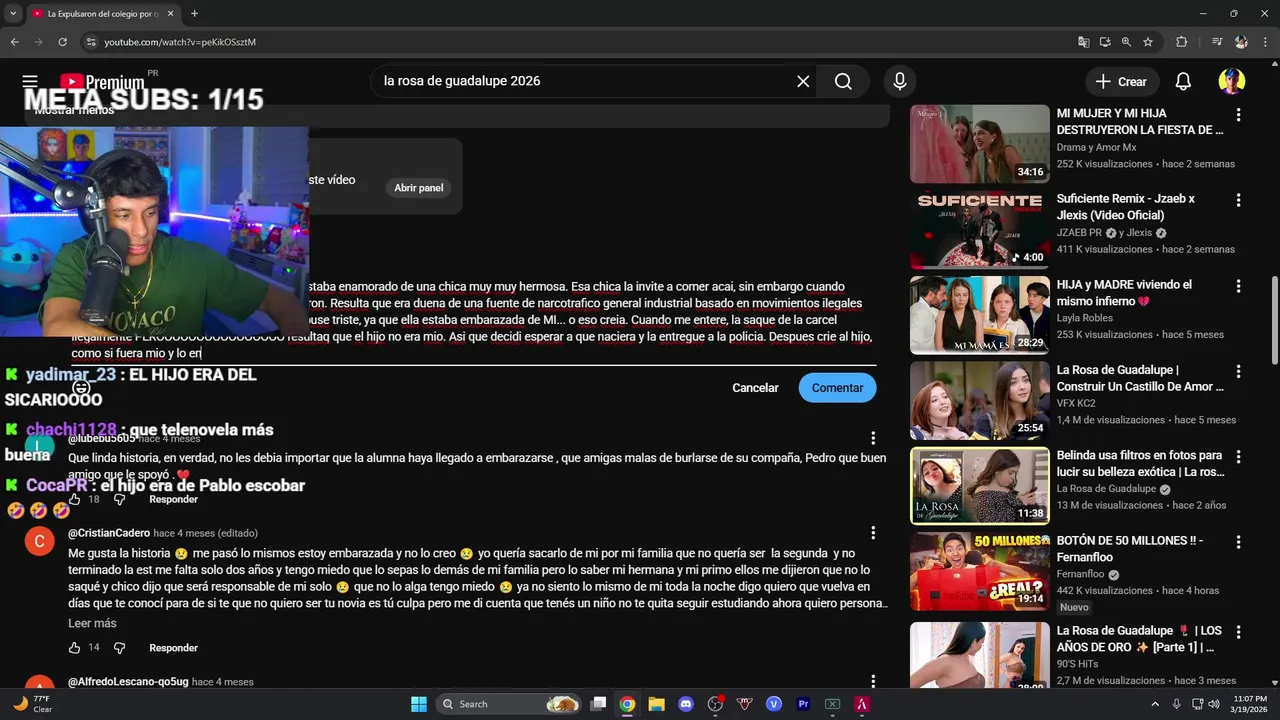This screenshot has height=720, width=1280.
Task: Open Belinda usa filtros en fotos video title
Action: [1141, 464]
